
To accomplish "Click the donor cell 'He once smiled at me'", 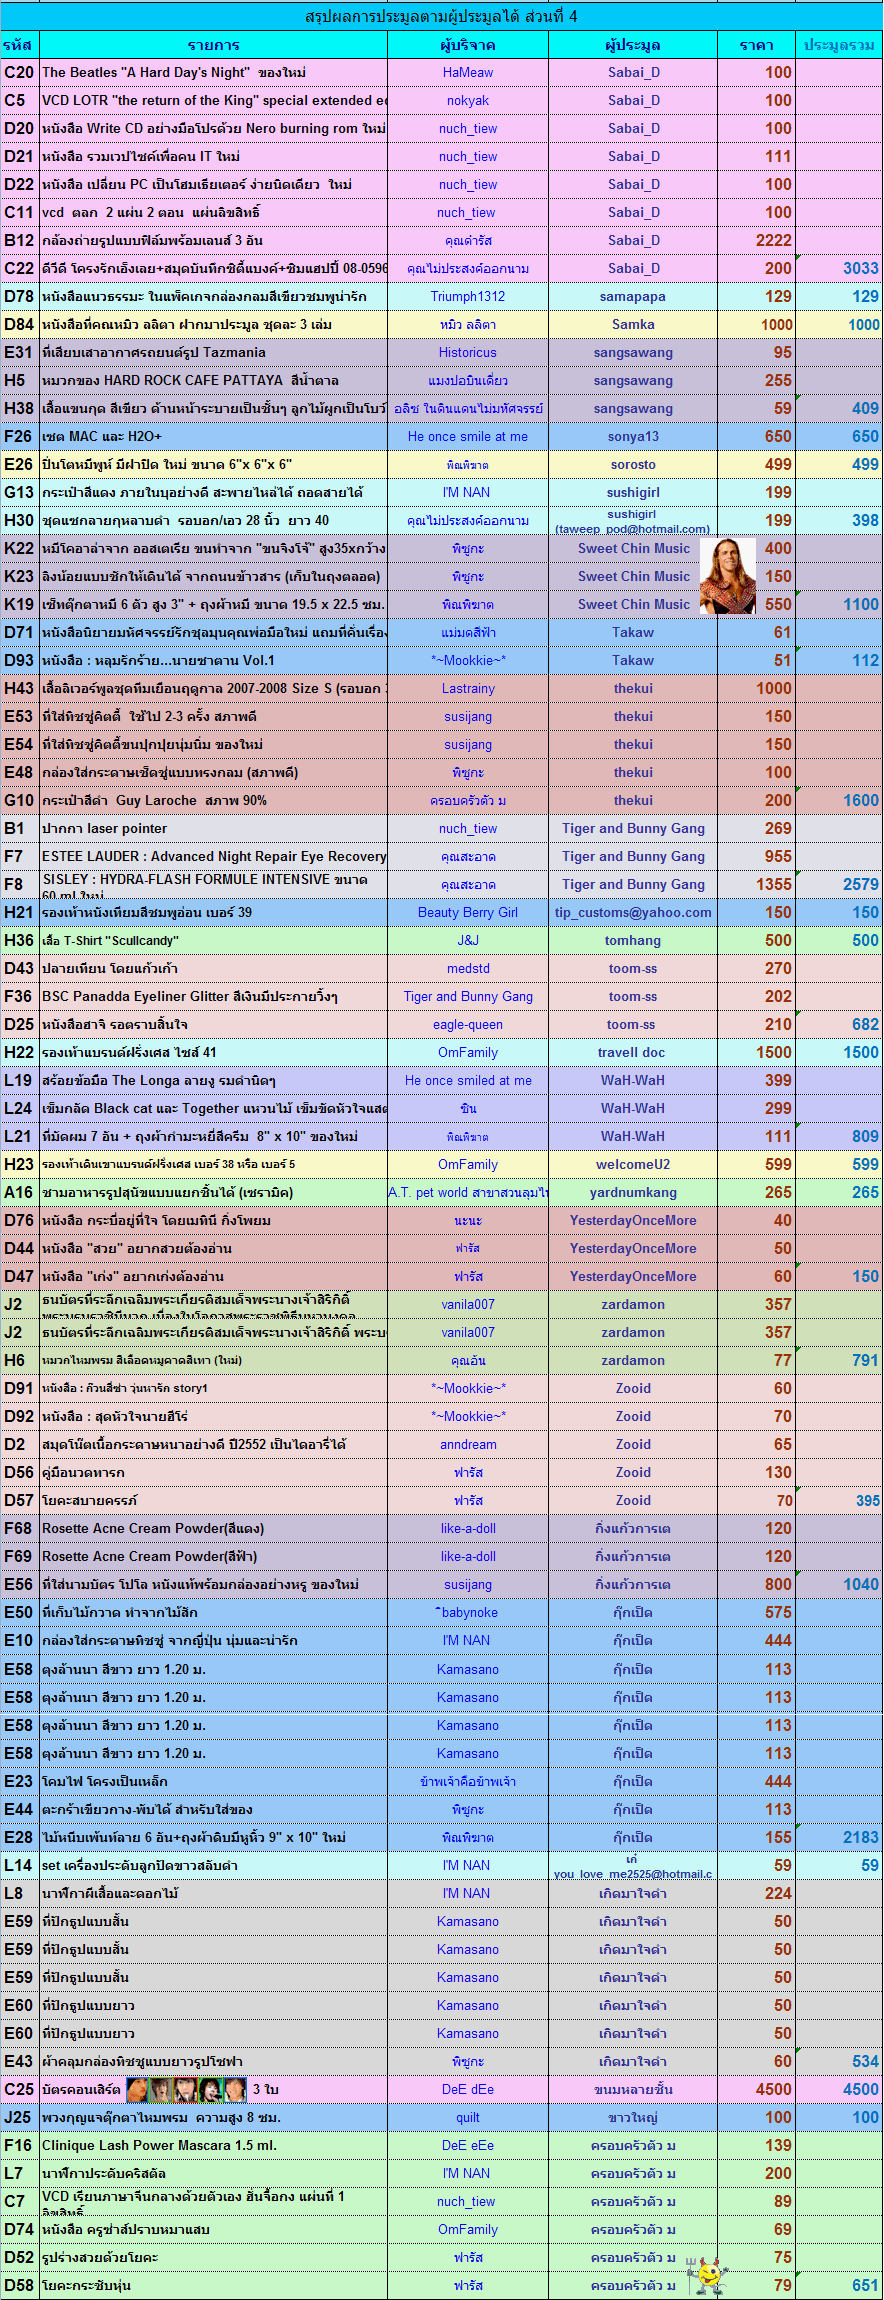I will click(x=468, y=1080).
